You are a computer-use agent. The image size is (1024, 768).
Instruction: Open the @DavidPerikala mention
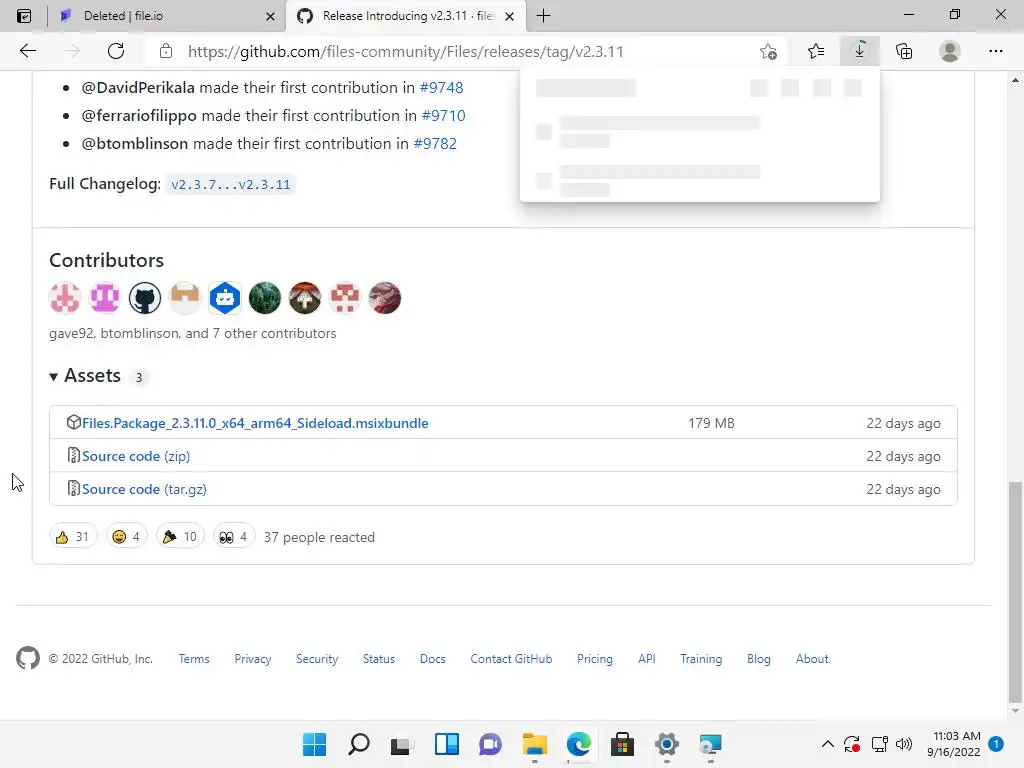[138, 88]
